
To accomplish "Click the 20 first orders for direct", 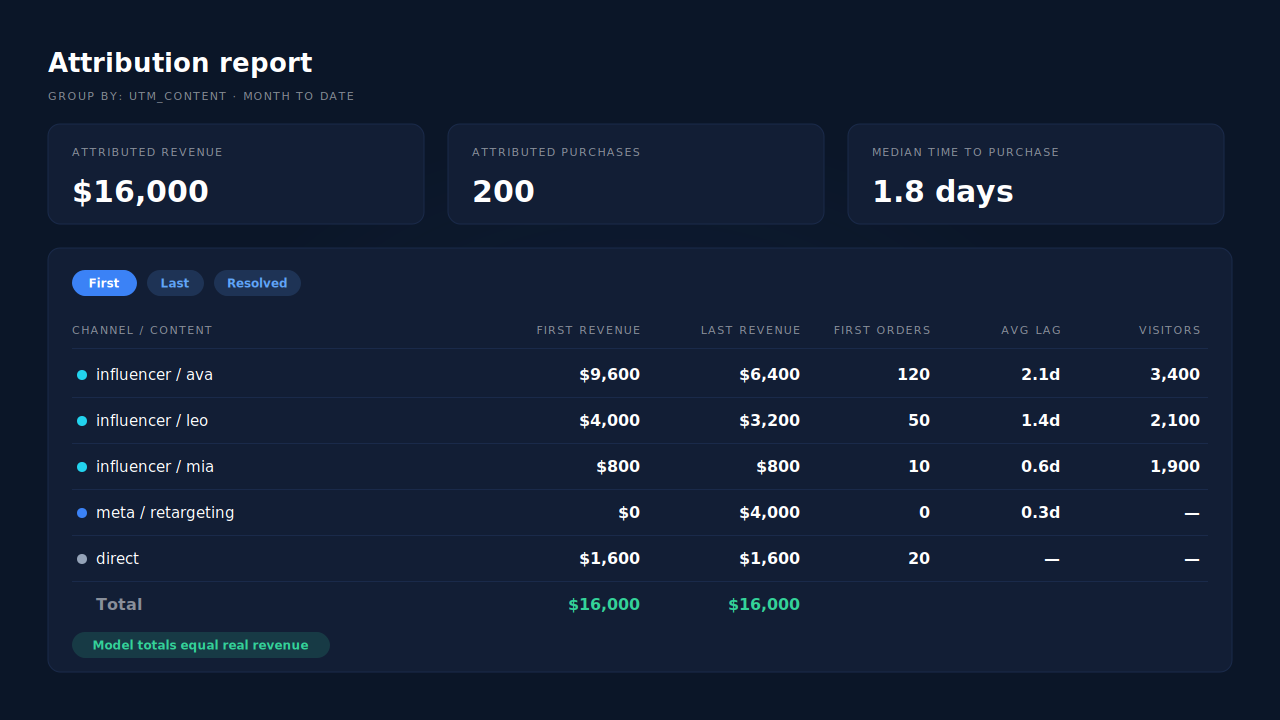I will [x=919, y=559].
